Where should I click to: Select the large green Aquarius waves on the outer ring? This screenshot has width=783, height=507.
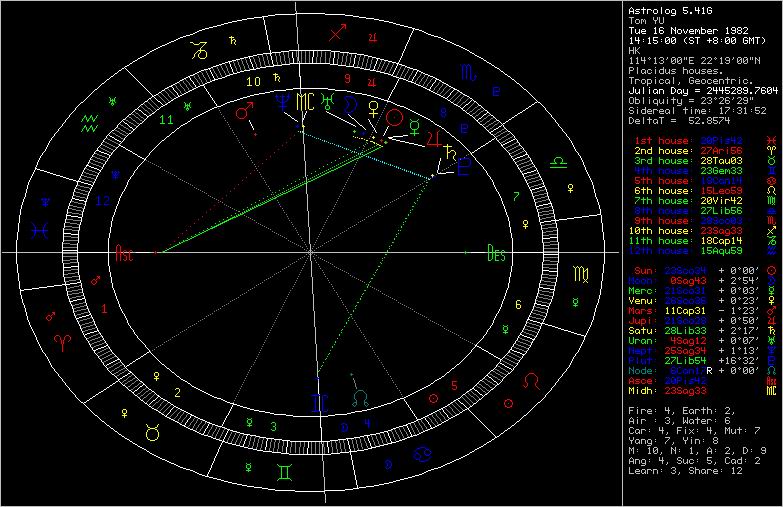tap(90, 124)
